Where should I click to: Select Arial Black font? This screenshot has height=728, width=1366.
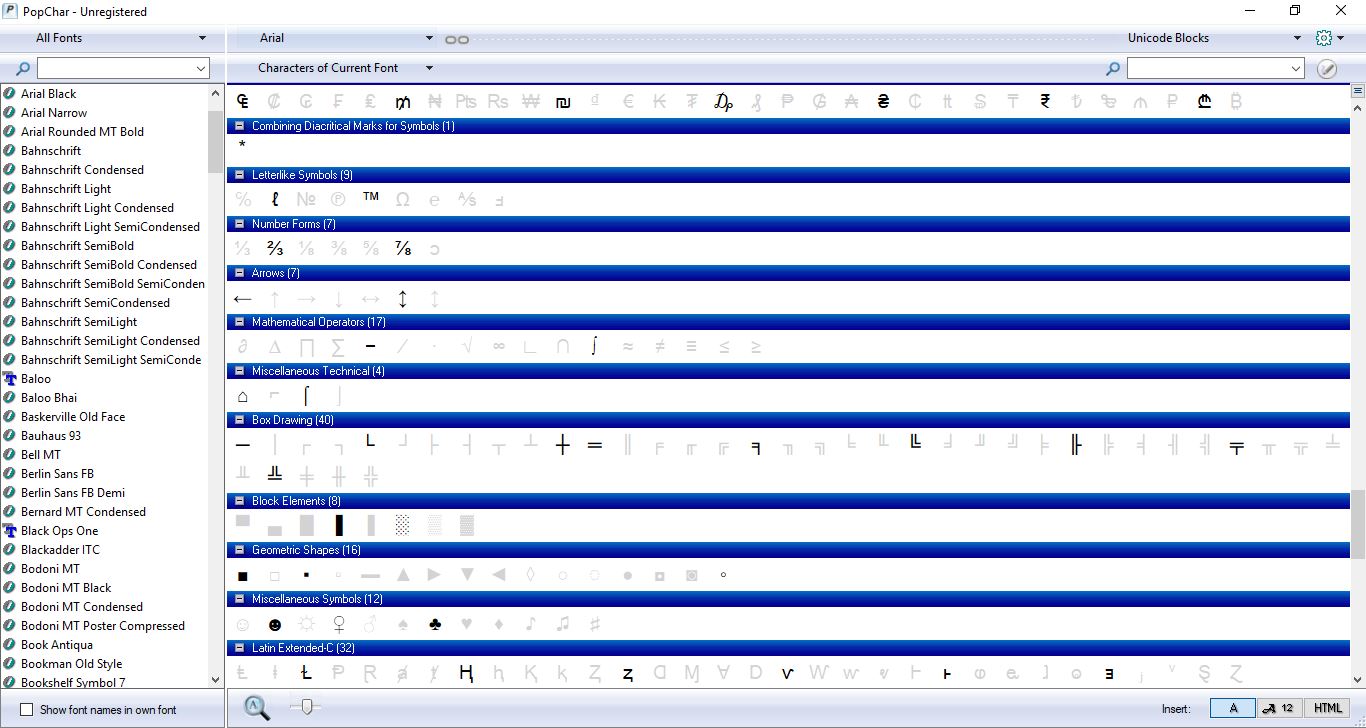click(49, 93)
